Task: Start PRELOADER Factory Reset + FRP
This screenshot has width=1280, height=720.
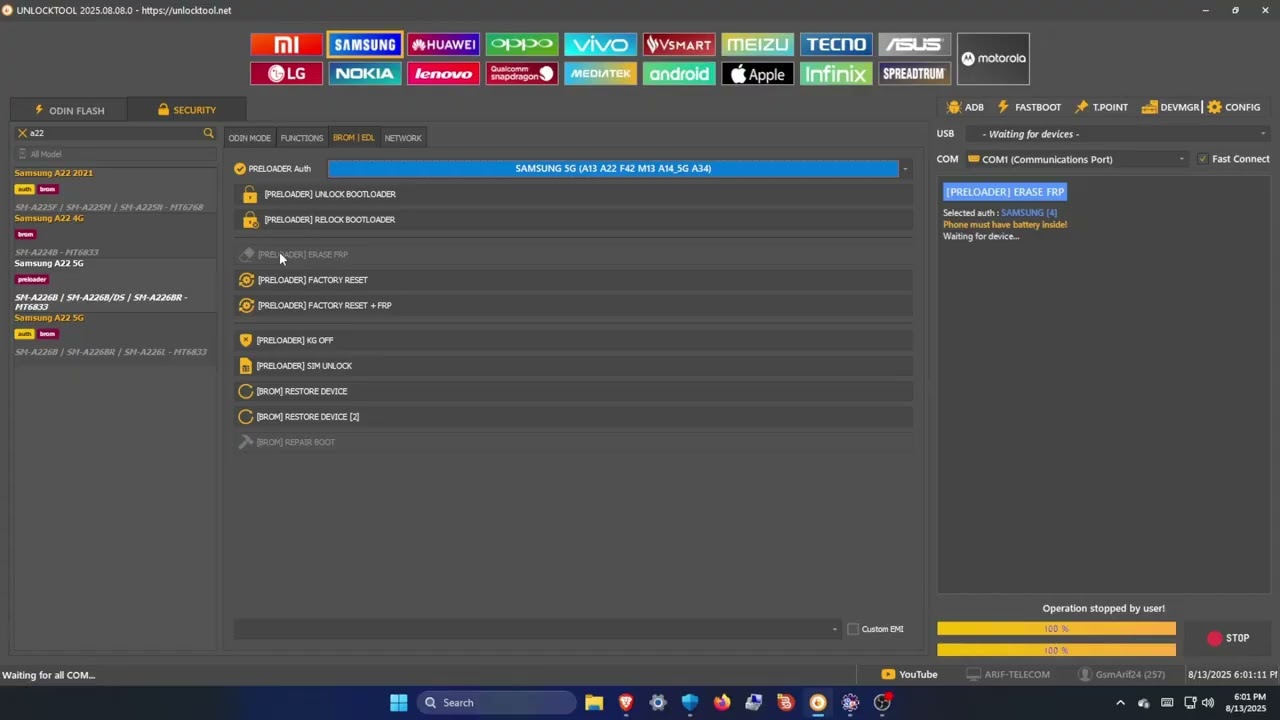Action: 574,306
